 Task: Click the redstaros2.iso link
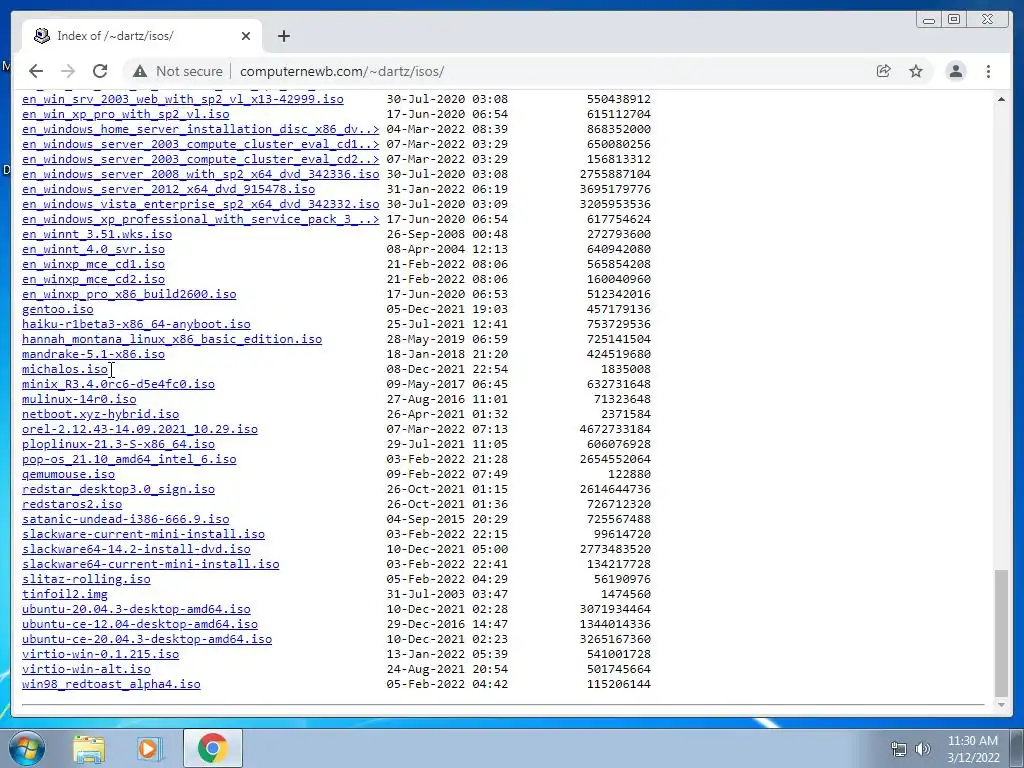pos(72,504)
